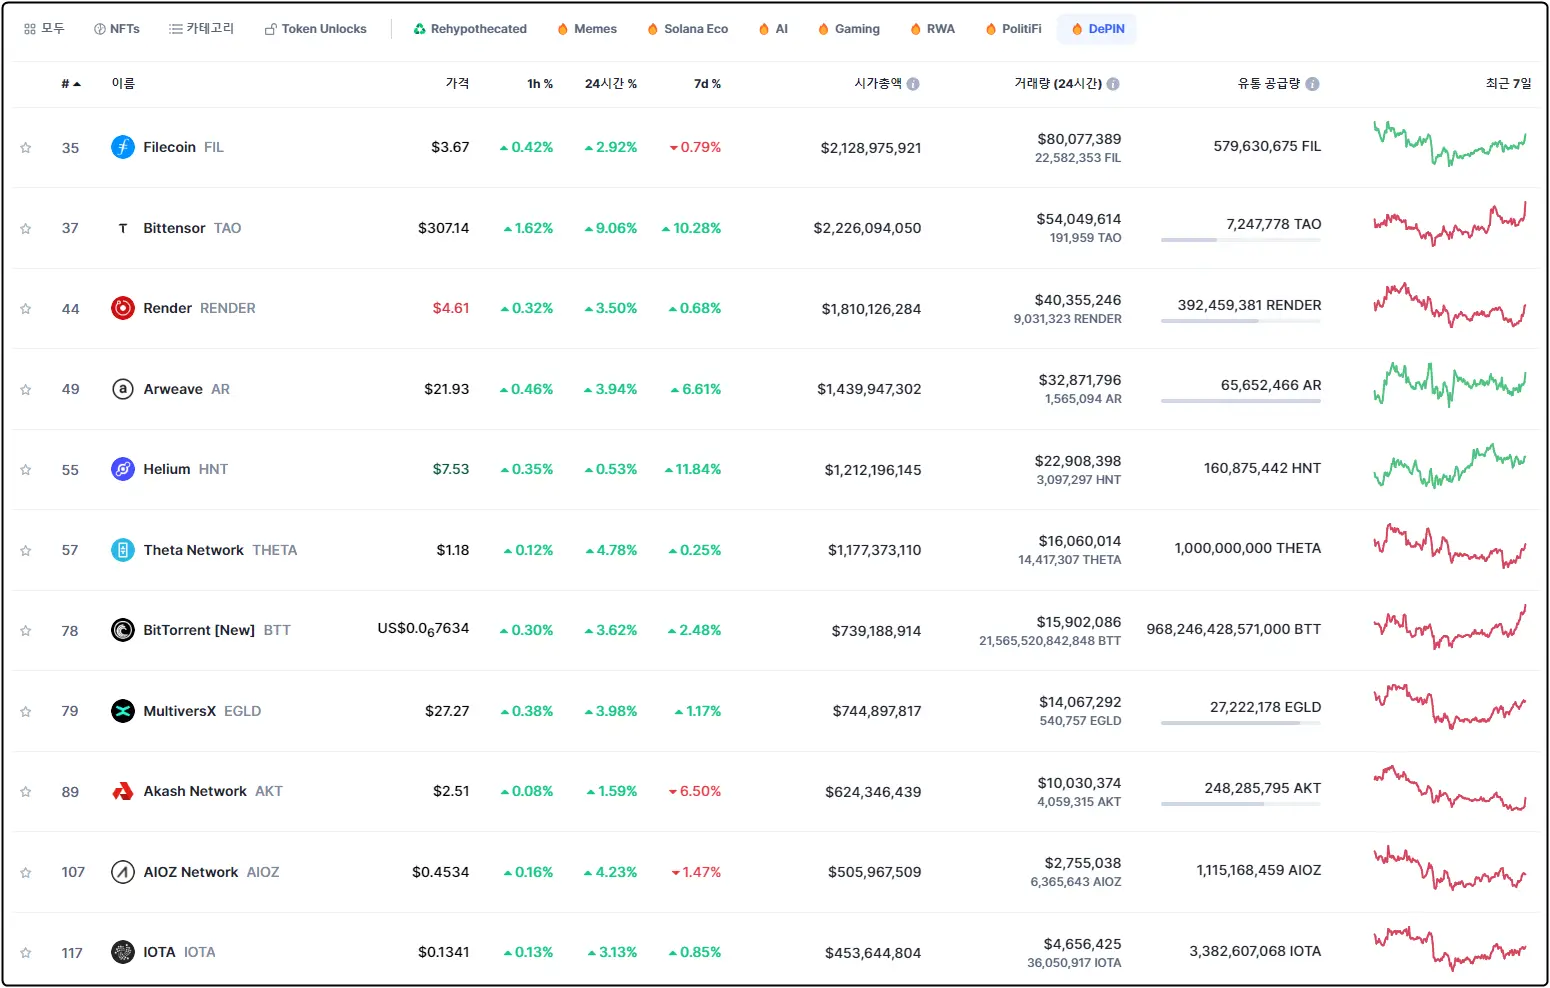Click the BitTorrent coin logo
The width and height of the screenshot is (1550, 988).
123,630
